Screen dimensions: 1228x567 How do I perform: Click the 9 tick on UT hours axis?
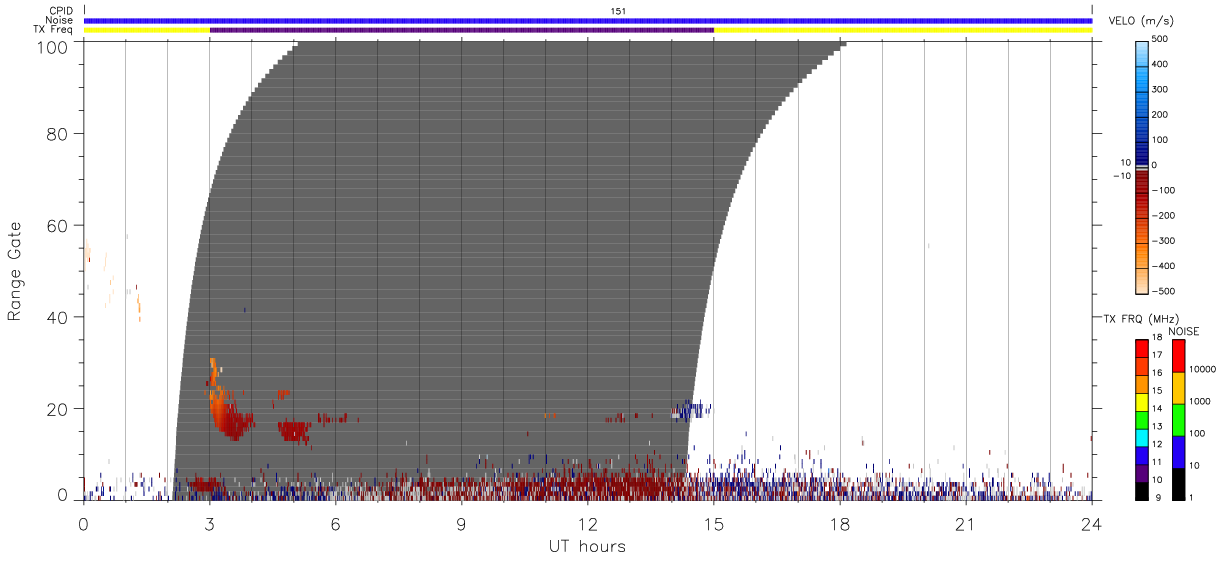(x=462, y=524)
